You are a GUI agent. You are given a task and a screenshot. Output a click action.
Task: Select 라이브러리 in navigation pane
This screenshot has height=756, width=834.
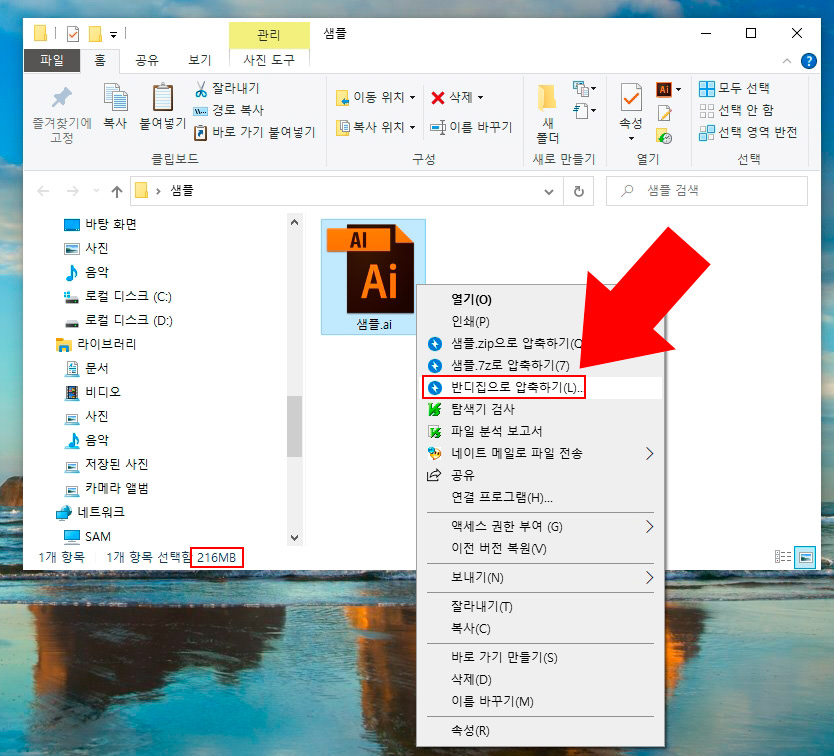[x=96, y=344]
